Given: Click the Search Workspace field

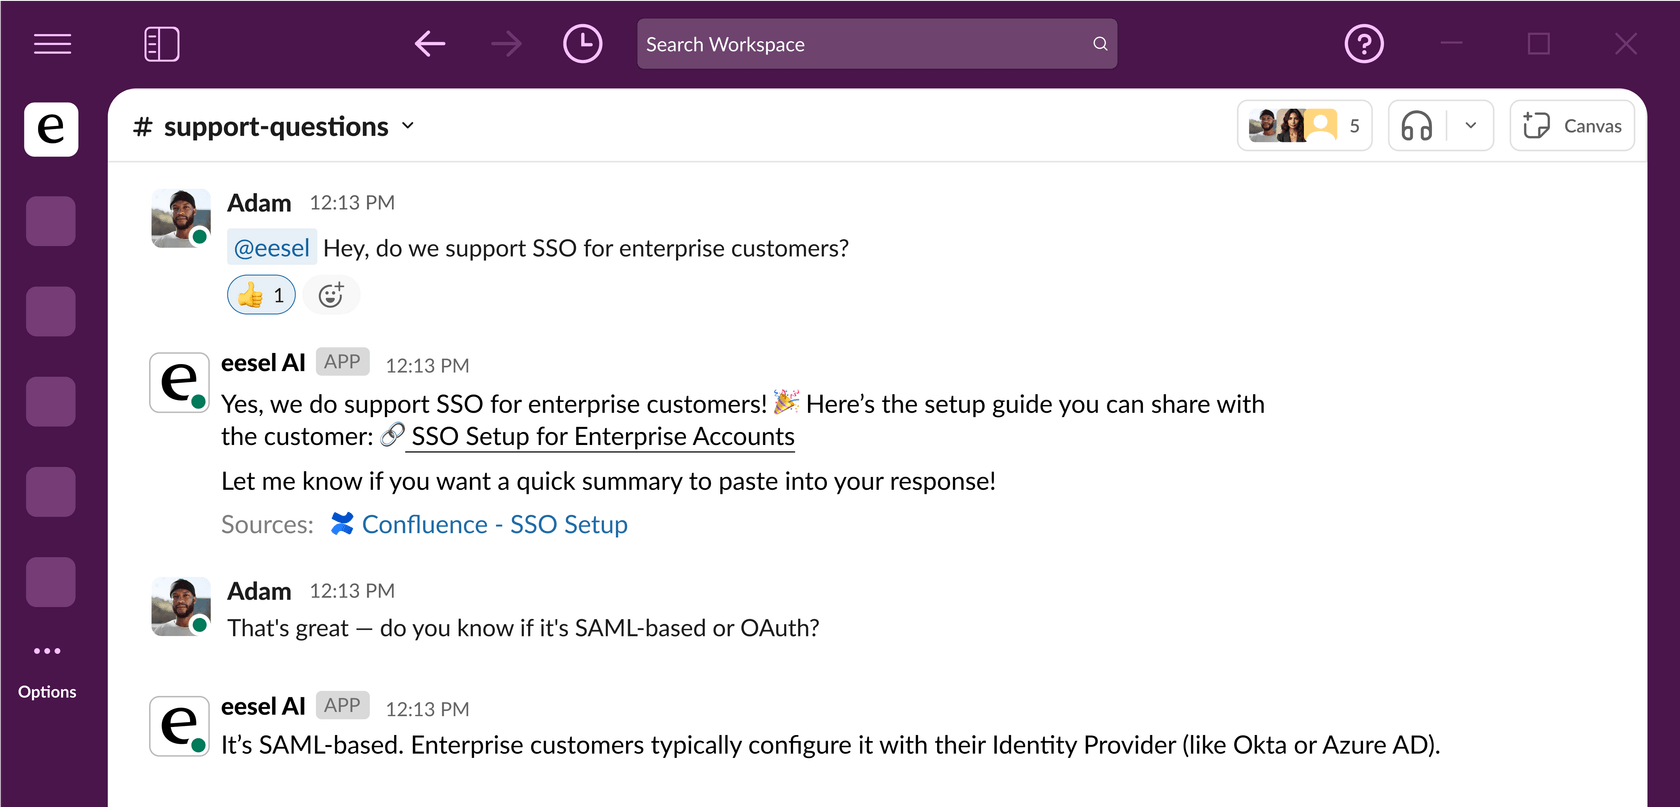Looking at the screenshot, I should click(x=860, y=44).
